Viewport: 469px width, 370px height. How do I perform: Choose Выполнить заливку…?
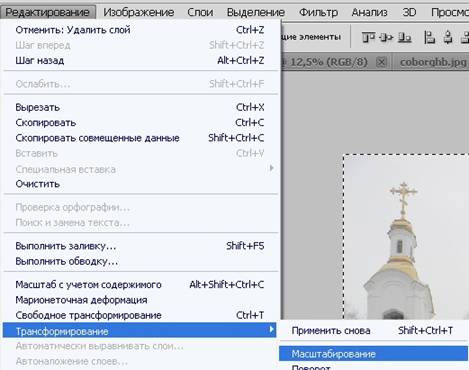140,246
